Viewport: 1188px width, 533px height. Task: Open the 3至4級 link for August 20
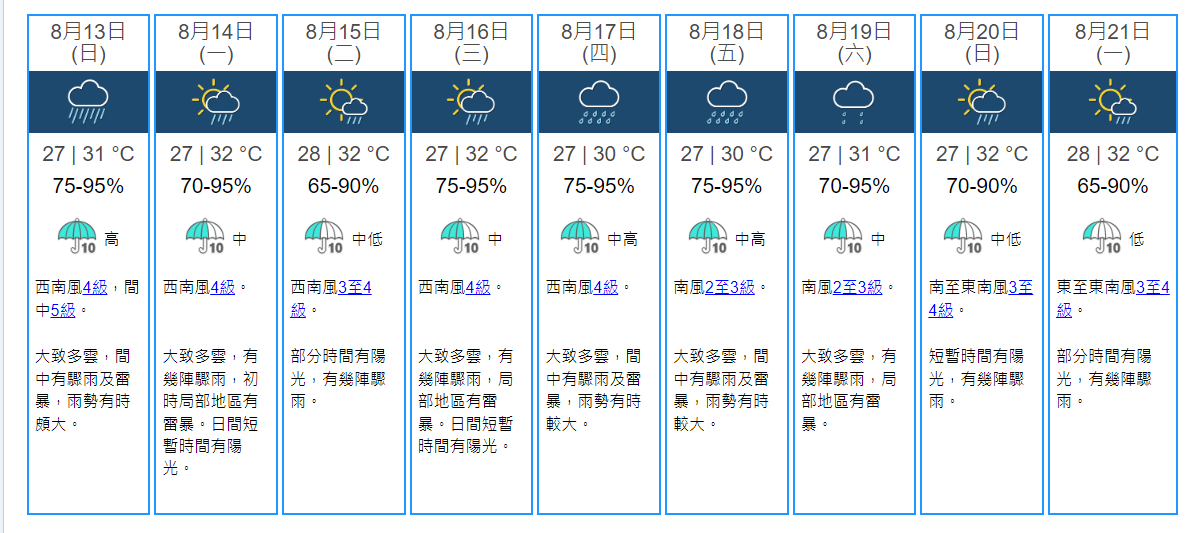[1020, 288]
